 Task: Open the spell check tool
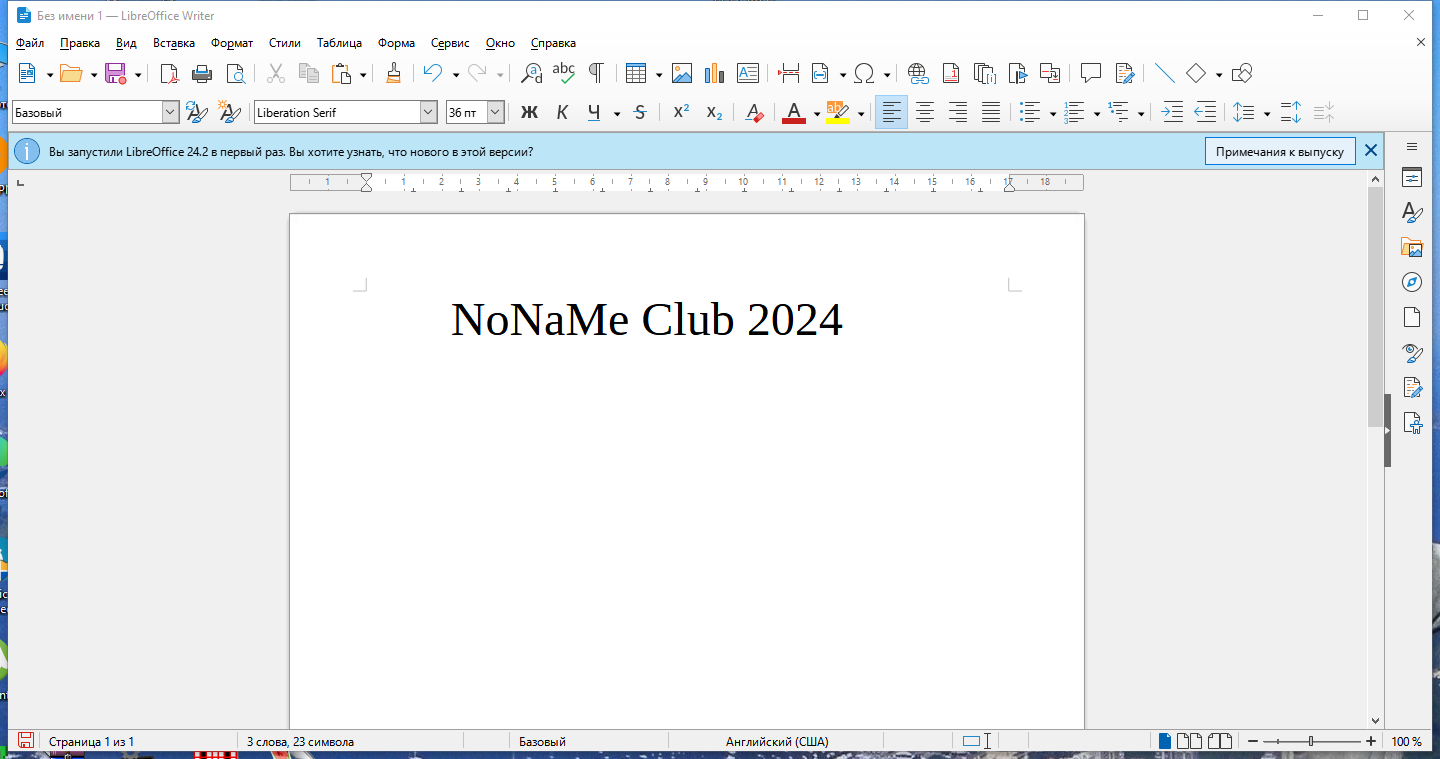click(x=564, y=73)
